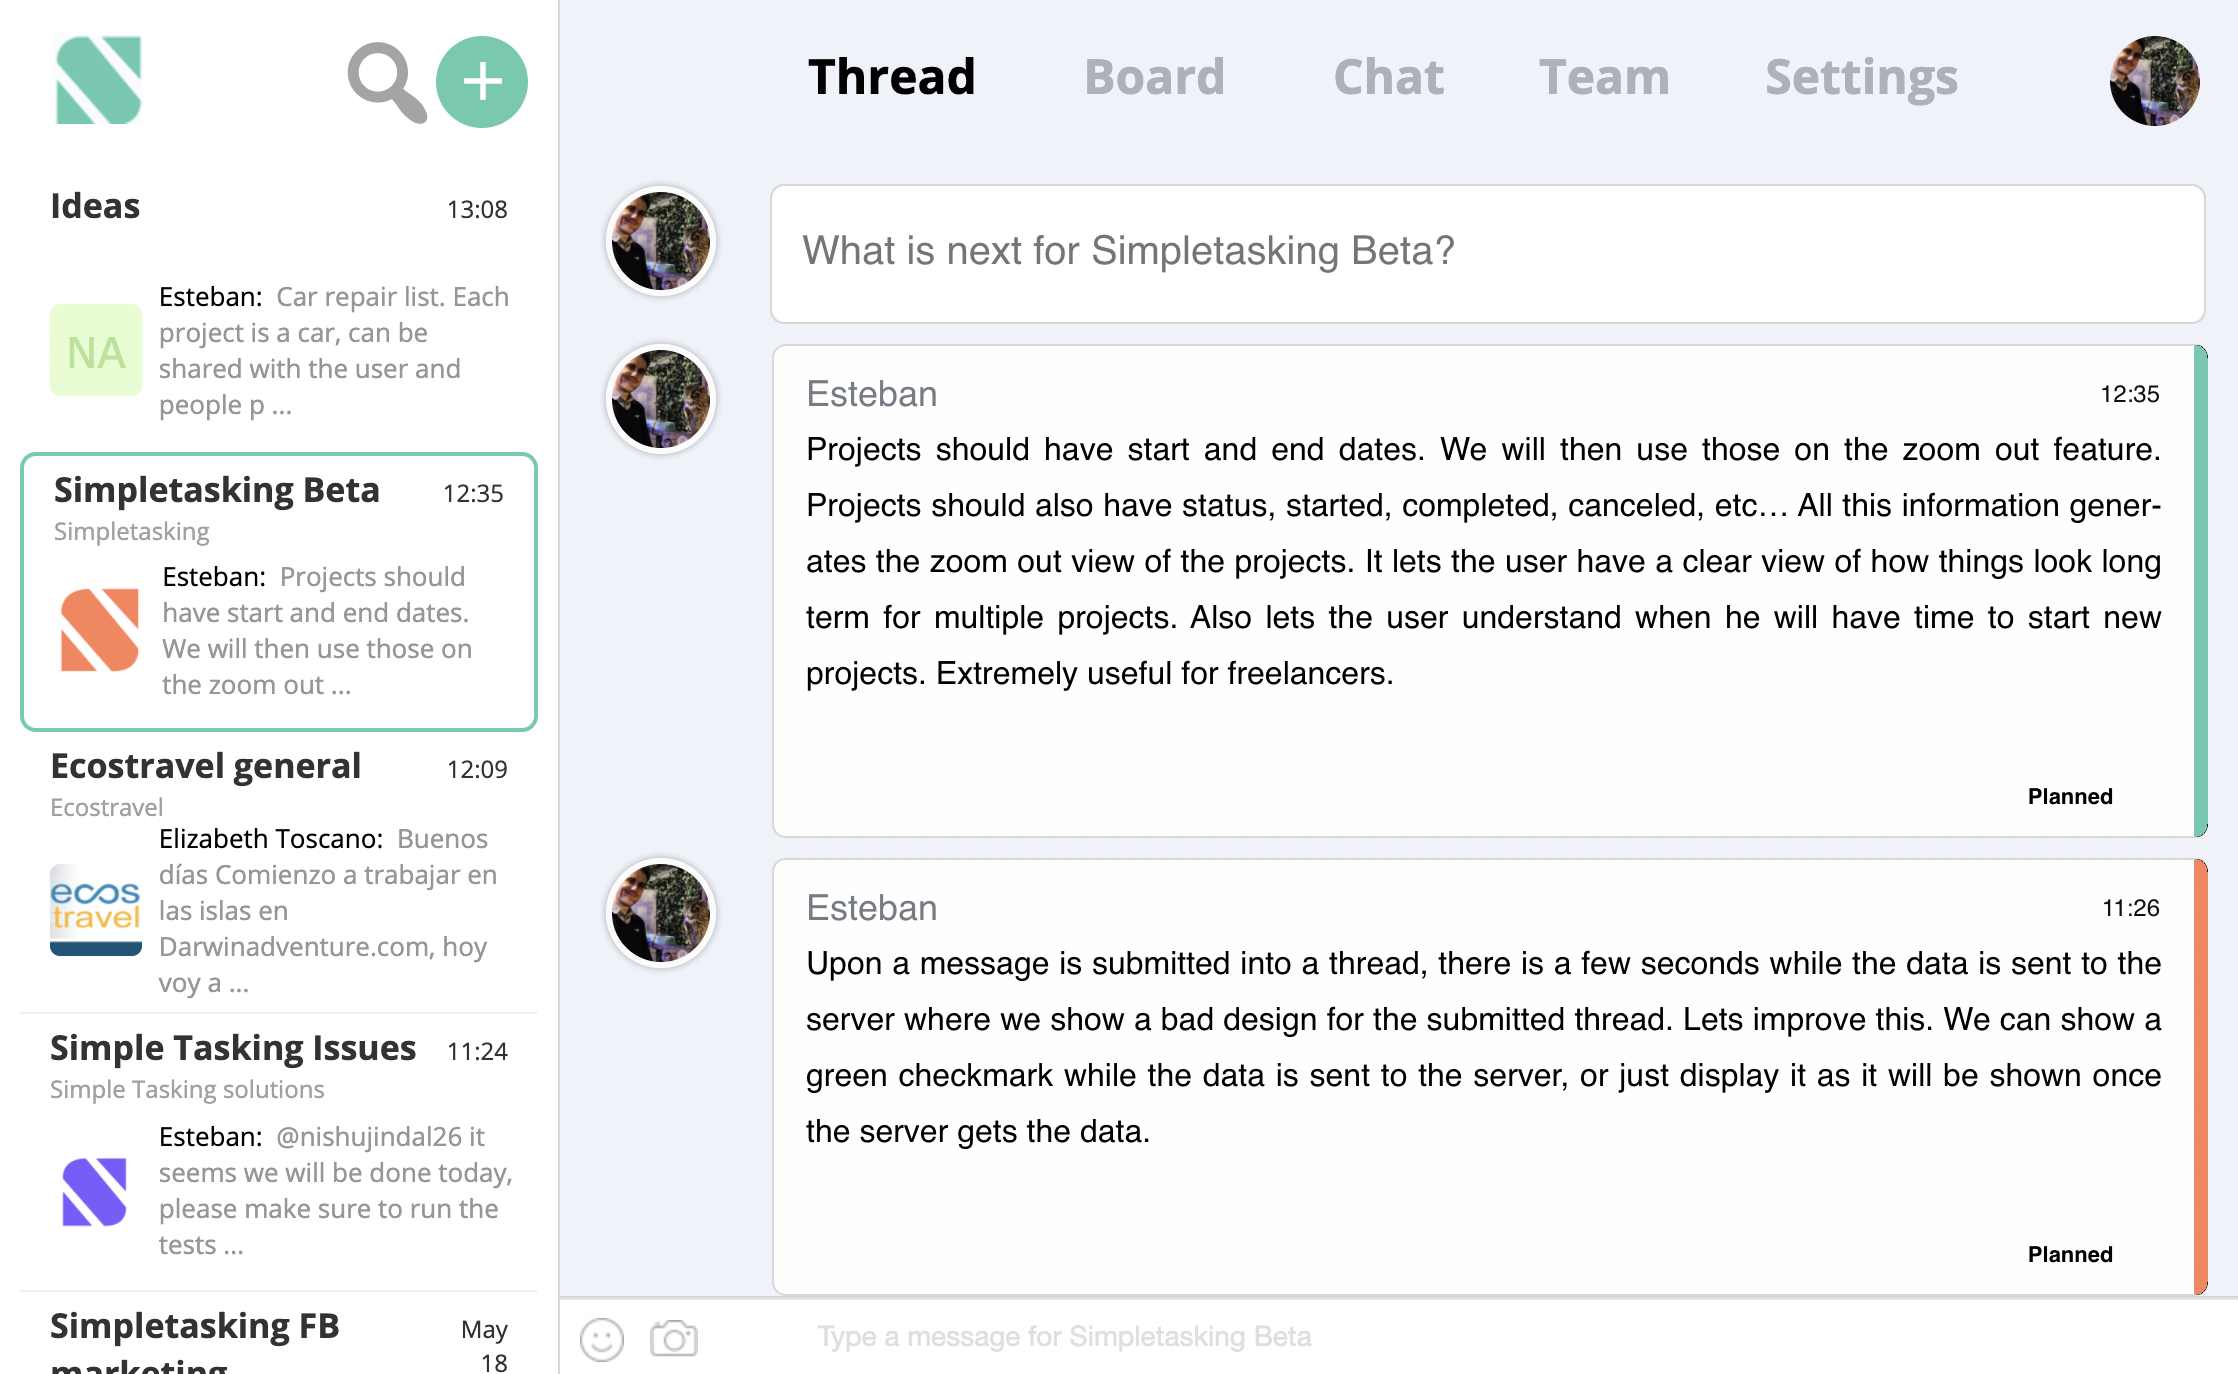Click the 'Ecostravel' project subtitle
The height and width of the screenshot is (1374, 2238).
tap(106, 807)
